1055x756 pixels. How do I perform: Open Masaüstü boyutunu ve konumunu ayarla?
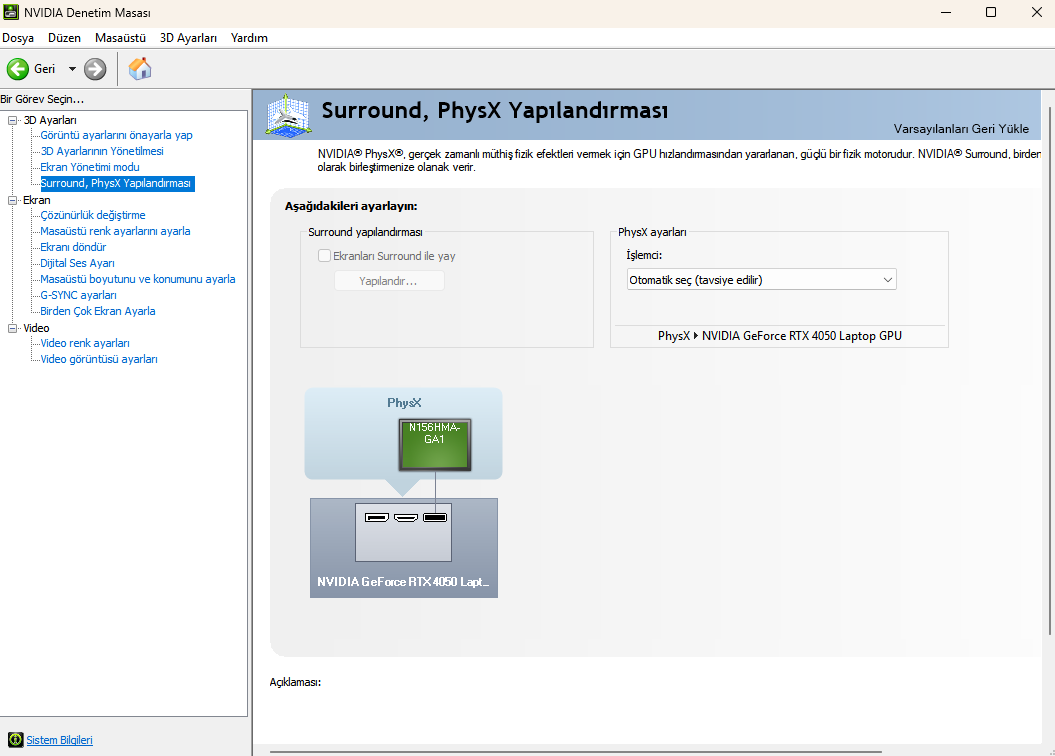(138, 279)
